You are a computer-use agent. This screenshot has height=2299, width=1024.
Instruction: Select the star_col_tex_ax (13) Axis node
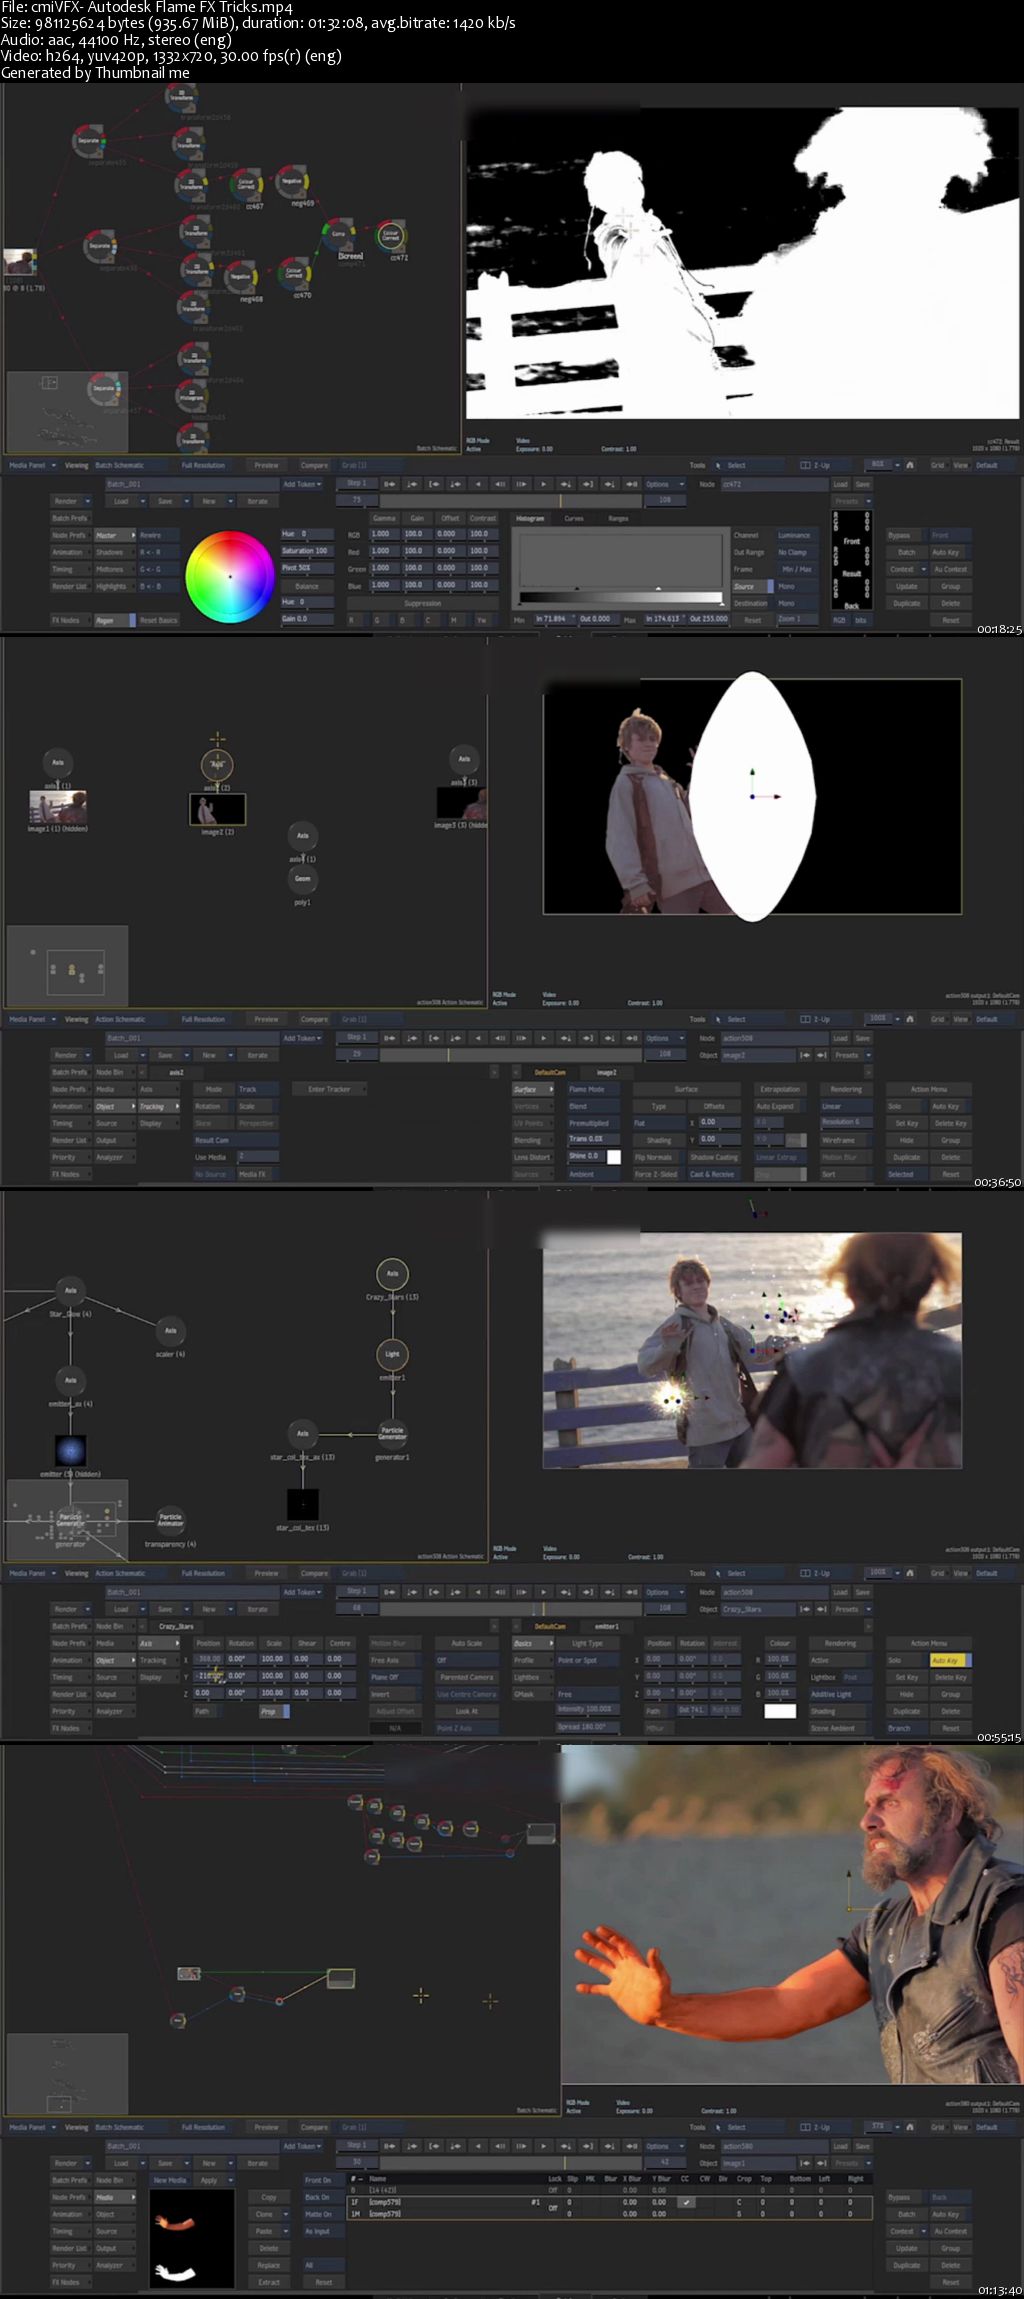click(x=302, y=1434)
